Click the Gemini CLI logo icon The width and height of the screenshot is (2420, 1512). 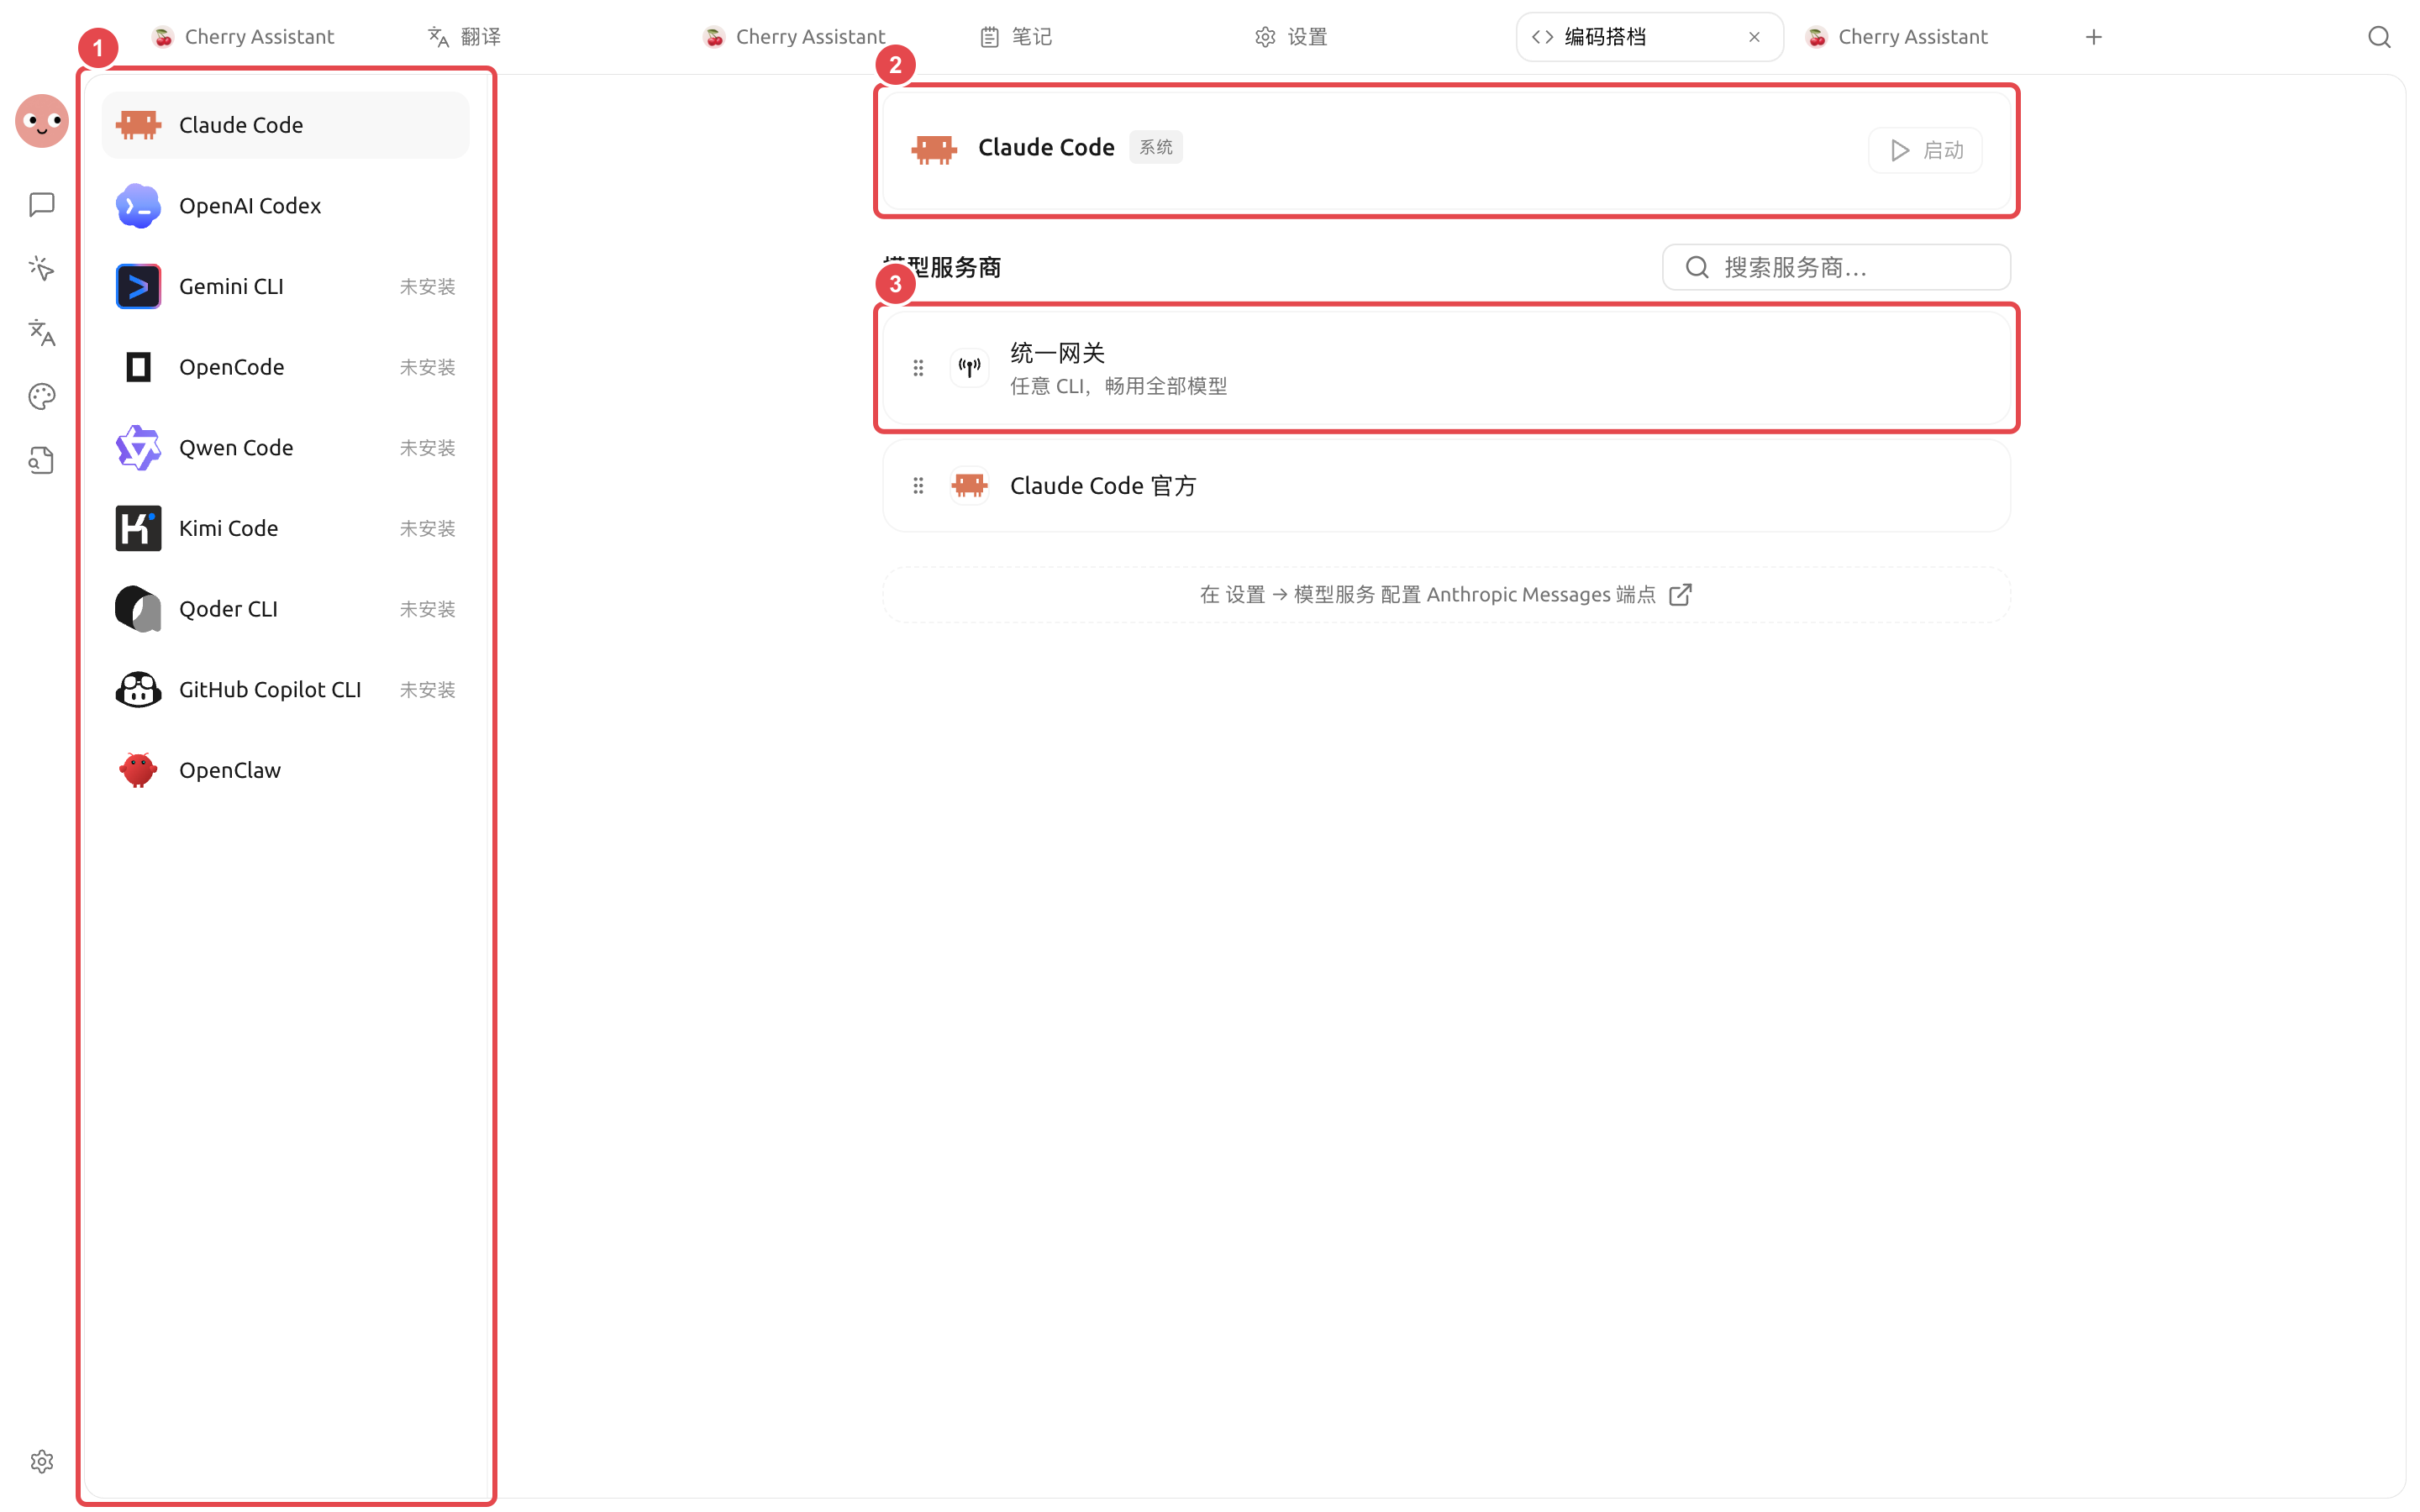point(138,286)
